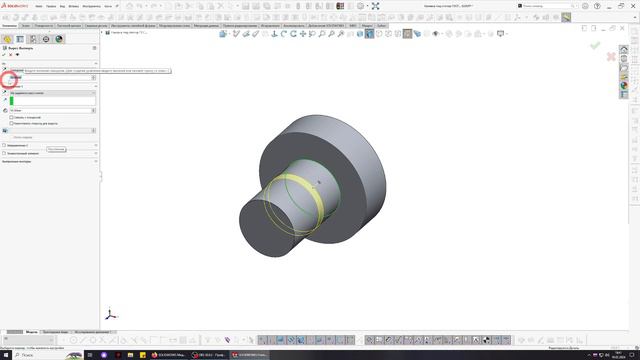Switch to OBS in the taskbar
640x360 pixels.
(x=209, y=355)
